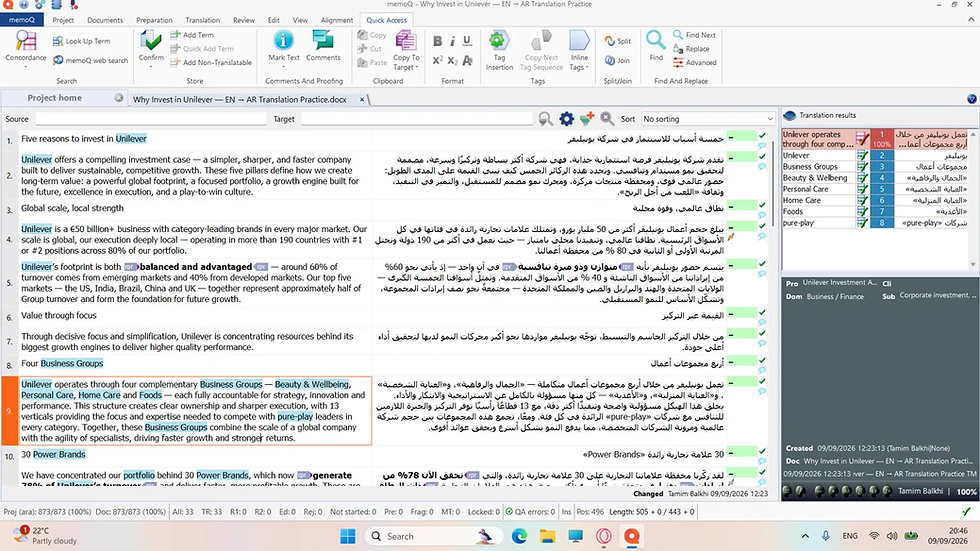Collapse the ribbon with the chevron
Image resolution: width=980 pixels, height=551 pixels.
[x=971, y=19]
